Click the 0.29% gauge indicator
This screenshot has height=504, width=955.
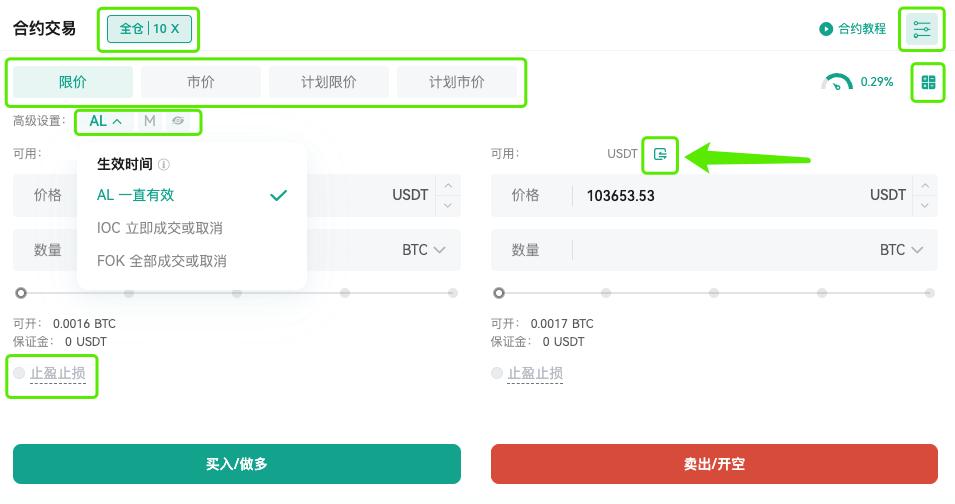point(857,82)
